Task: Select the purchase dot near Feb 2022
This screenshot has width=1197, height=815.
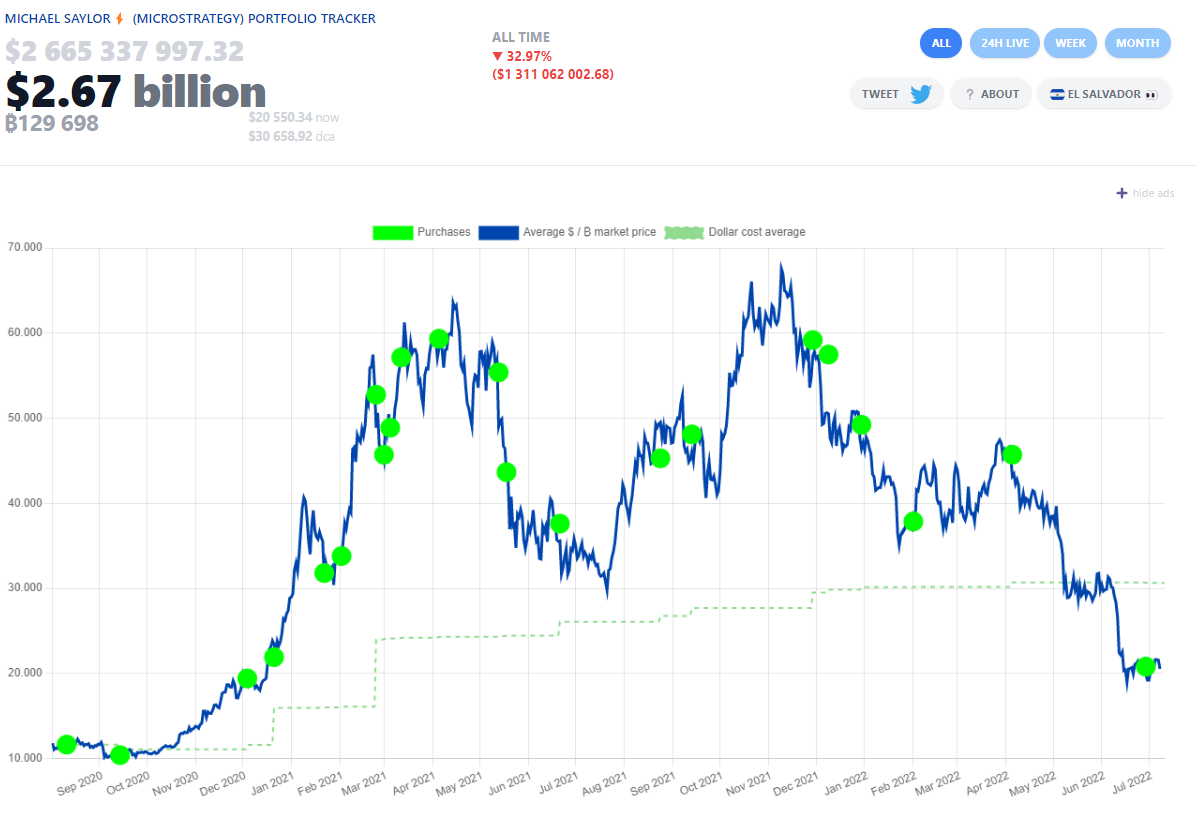Action: click(x=913, y=522)
